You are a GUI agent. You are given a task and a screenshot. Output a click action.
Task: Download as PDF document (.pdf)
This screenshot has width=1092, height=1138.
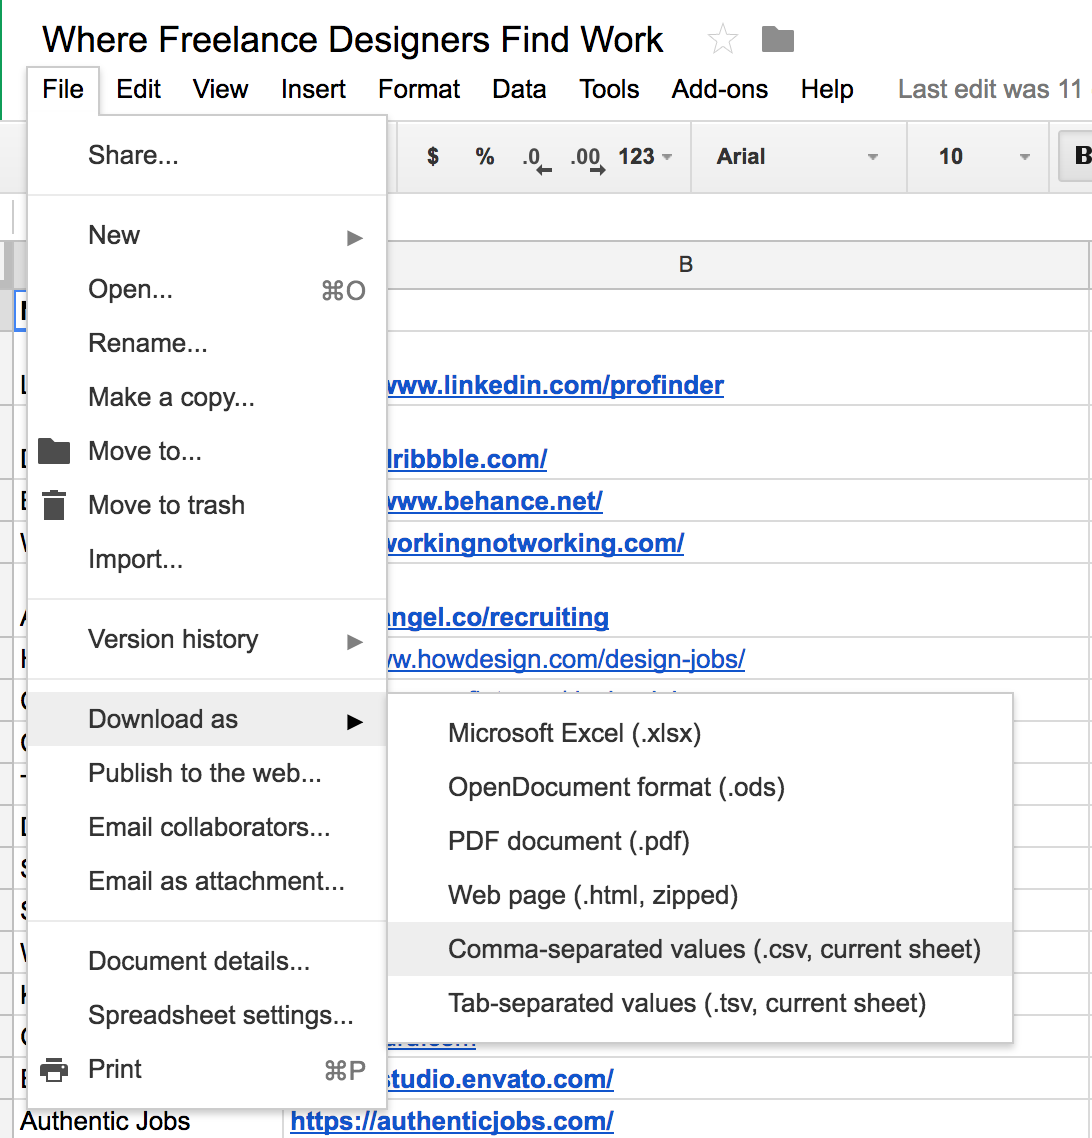coord(700,841)
